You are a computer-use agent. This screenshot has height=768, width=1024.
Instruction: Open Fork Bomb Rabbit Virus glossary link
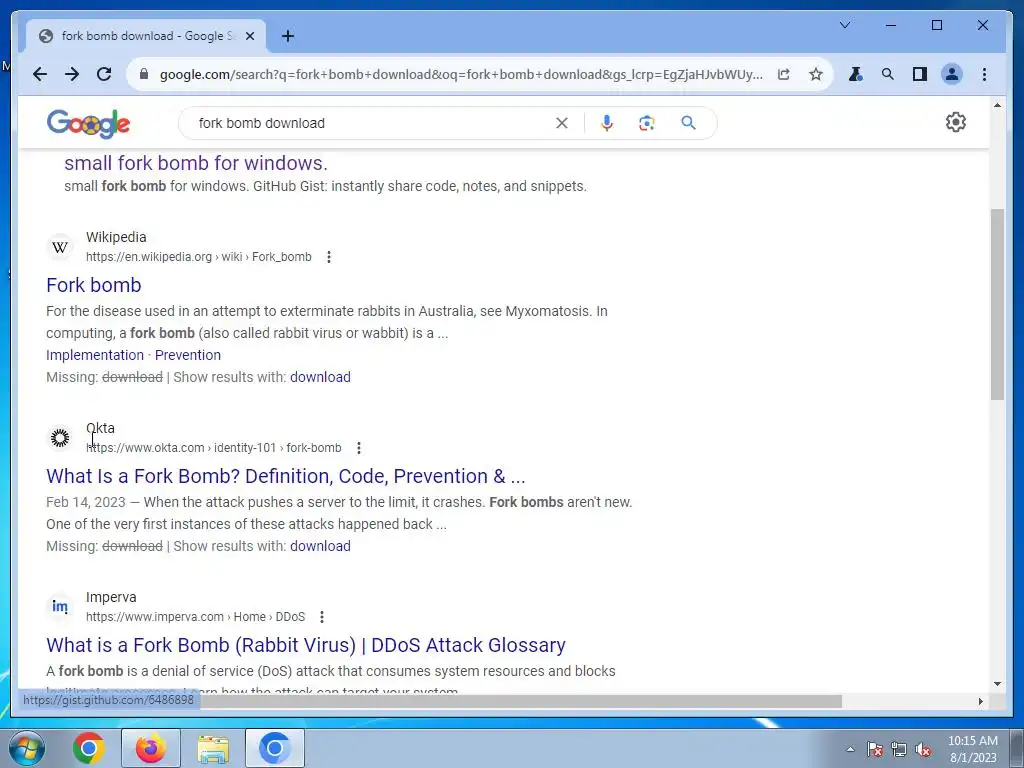(306, 646)
